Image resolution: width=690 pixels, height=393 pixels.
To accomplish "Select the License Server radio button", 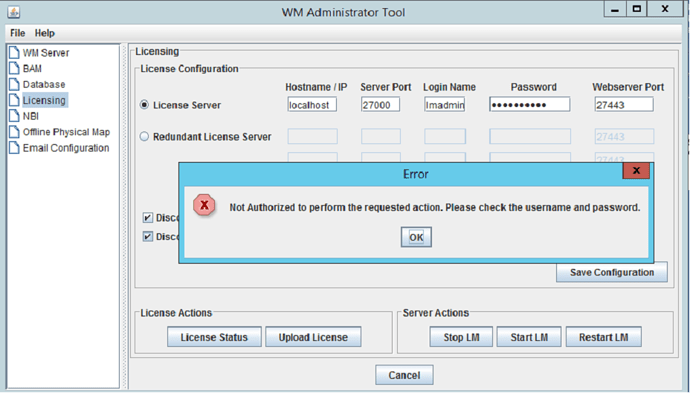I will coord(144,105).
